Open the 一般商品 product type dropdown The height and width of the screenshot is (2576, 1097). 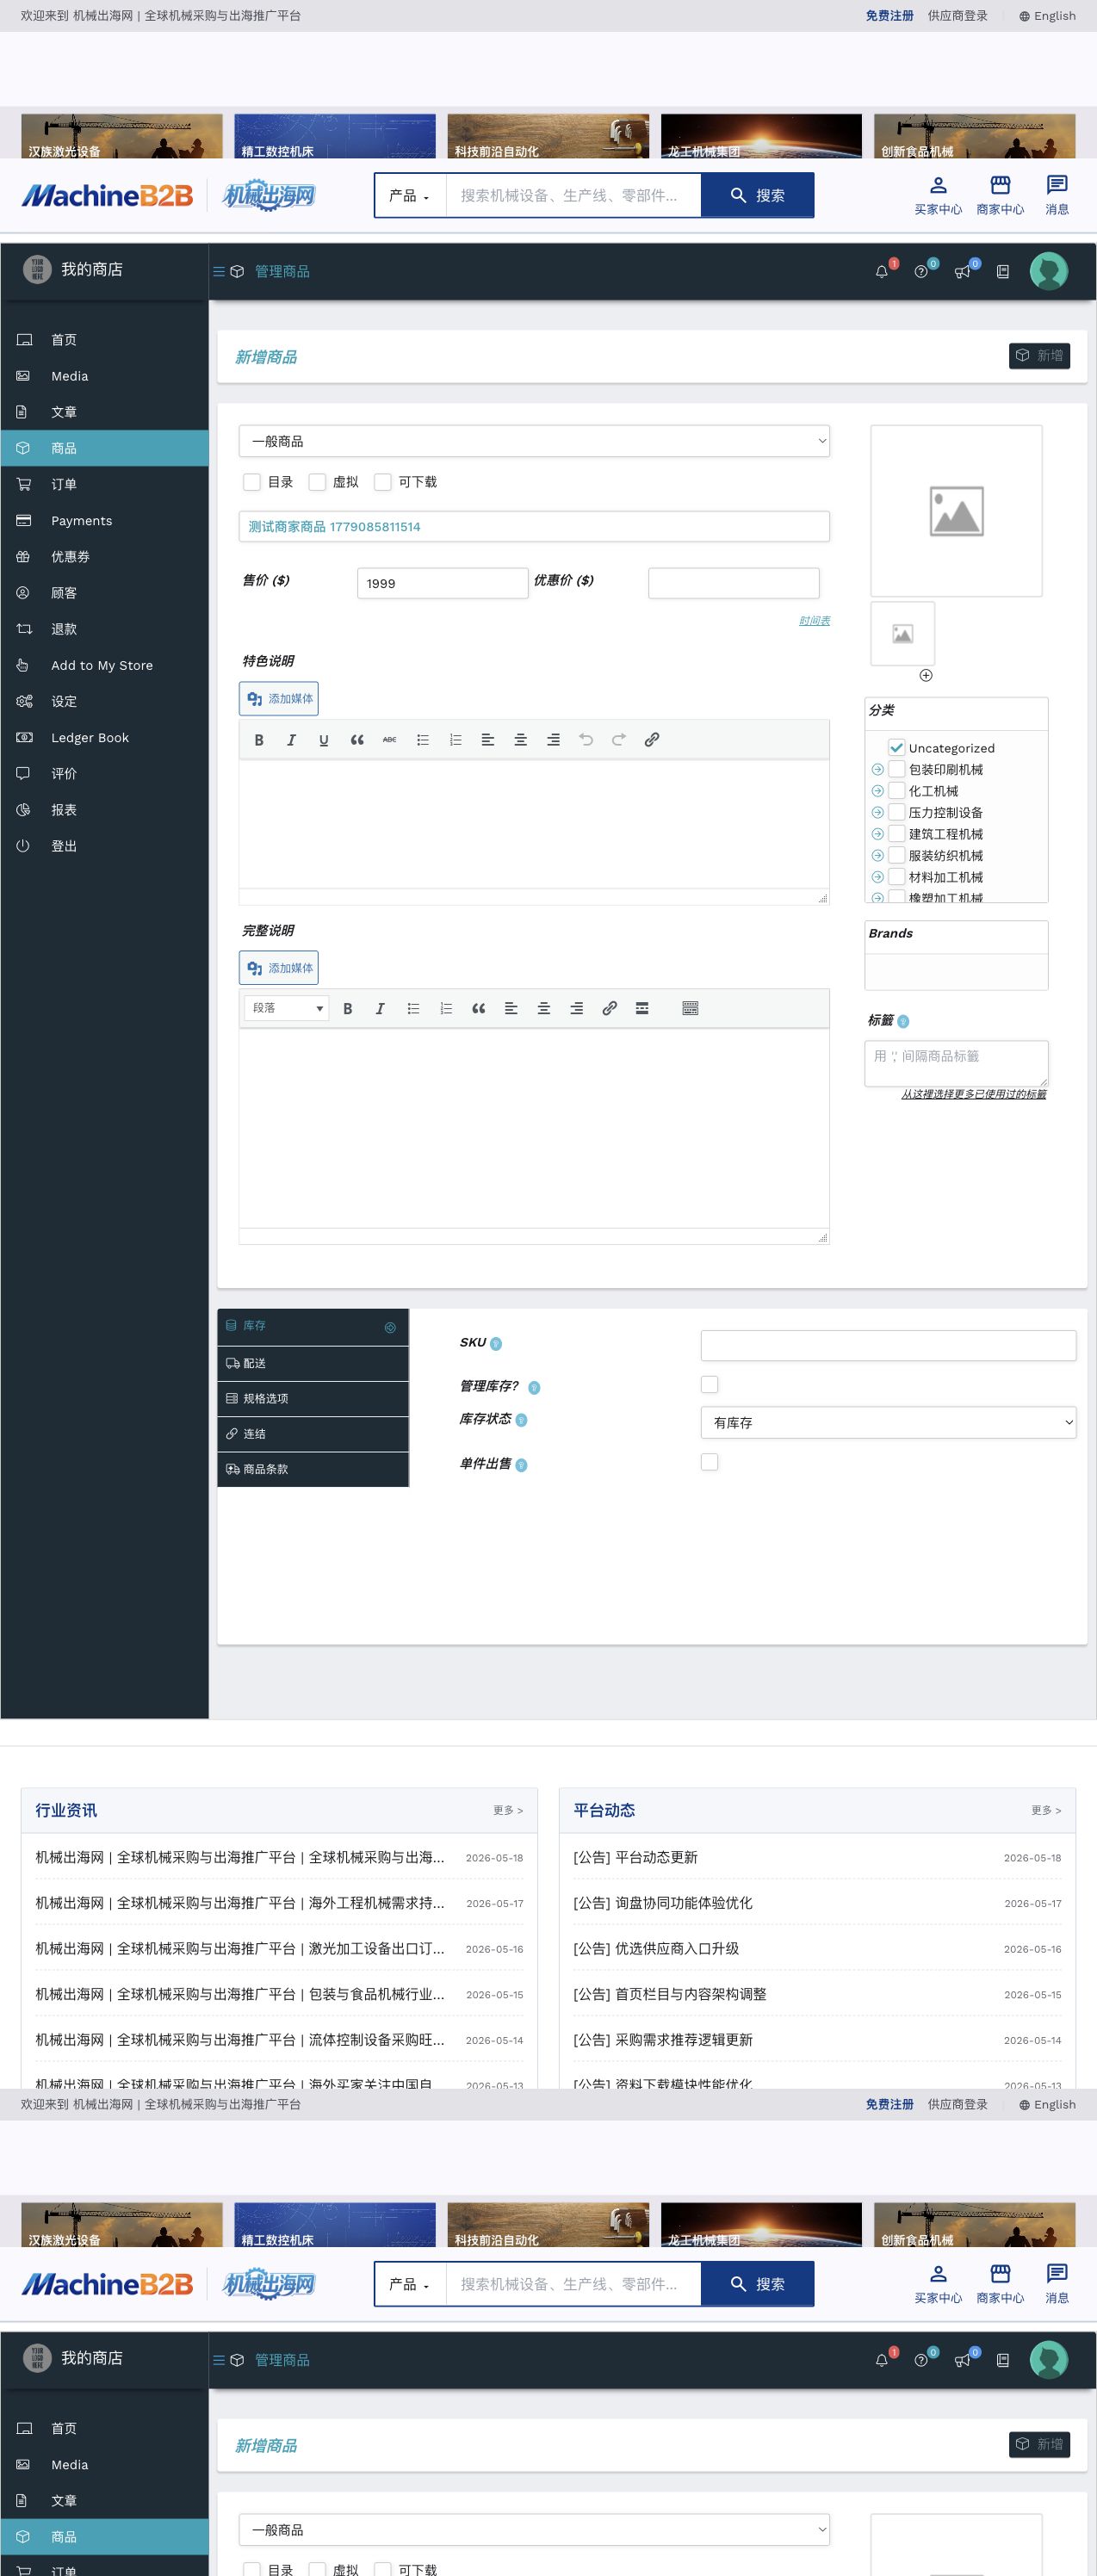pyautogui.click(x=534, y=441)
